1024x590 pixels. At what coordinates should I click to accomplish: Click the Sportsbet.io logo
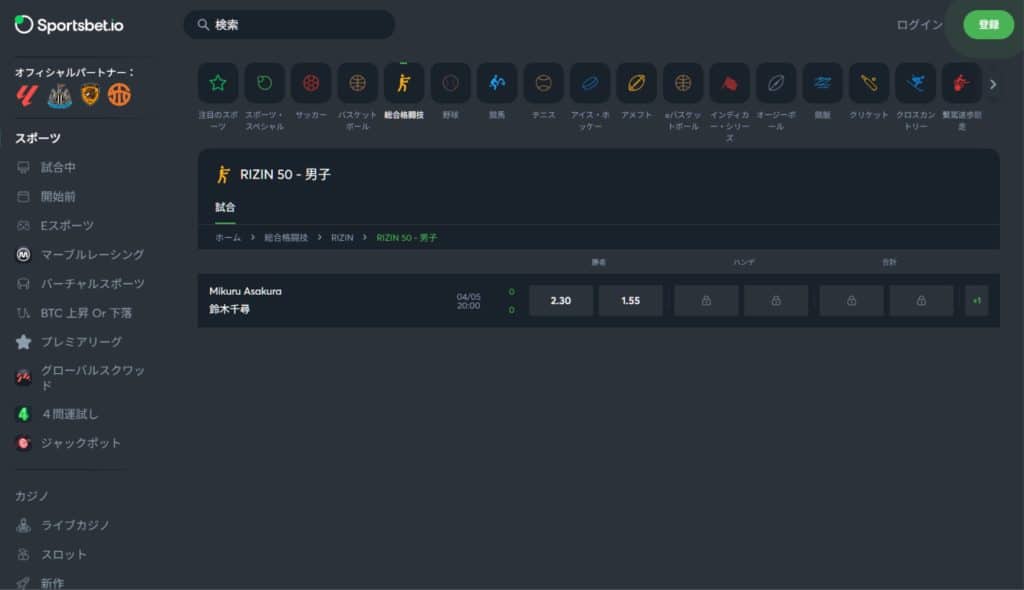pyautogui.click(x=69, y=25)
